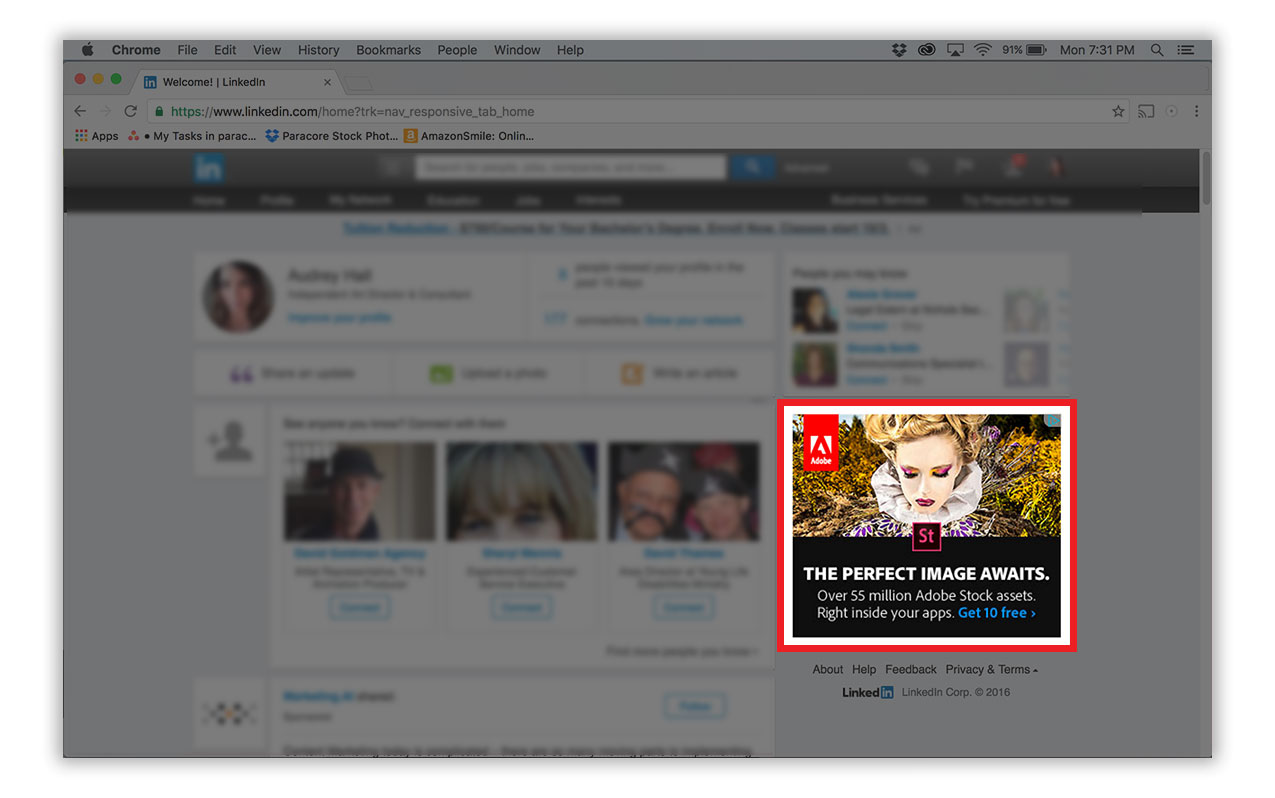Open the Chrome application menu
This screenshot has height=798, width=1275.
pyautogui.click(x=136, y=50)
